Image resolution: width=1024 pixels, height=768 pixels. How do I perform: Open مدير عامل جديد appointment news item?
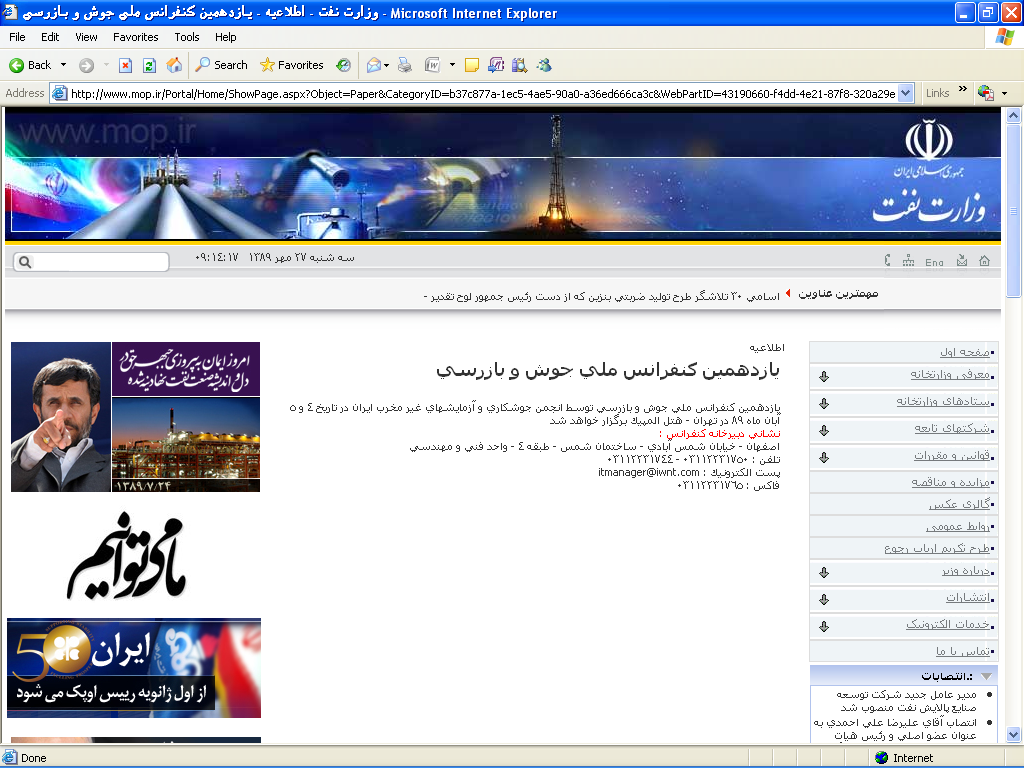pyautogui.click(x=908, y=701)
